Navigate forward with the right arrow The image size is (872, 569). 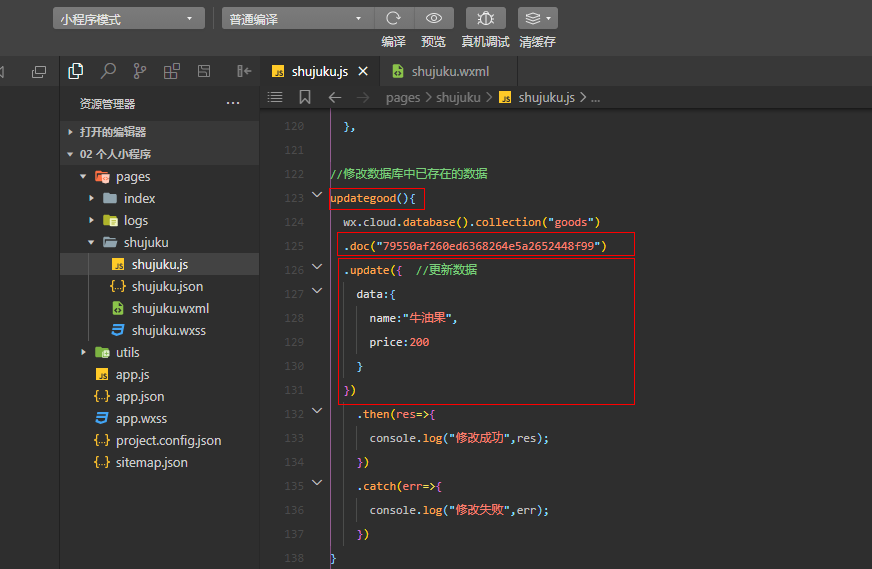coord(363,98)
